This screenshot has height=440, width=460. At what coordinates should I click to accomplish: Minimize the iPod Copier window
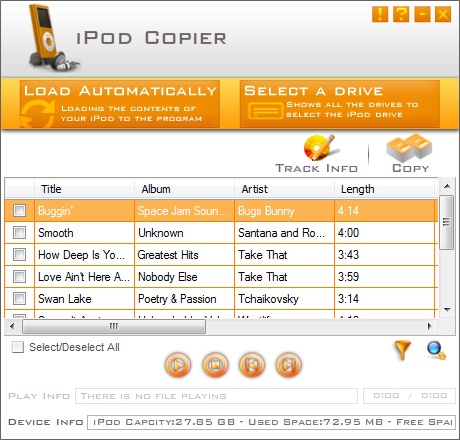(422, 14)
